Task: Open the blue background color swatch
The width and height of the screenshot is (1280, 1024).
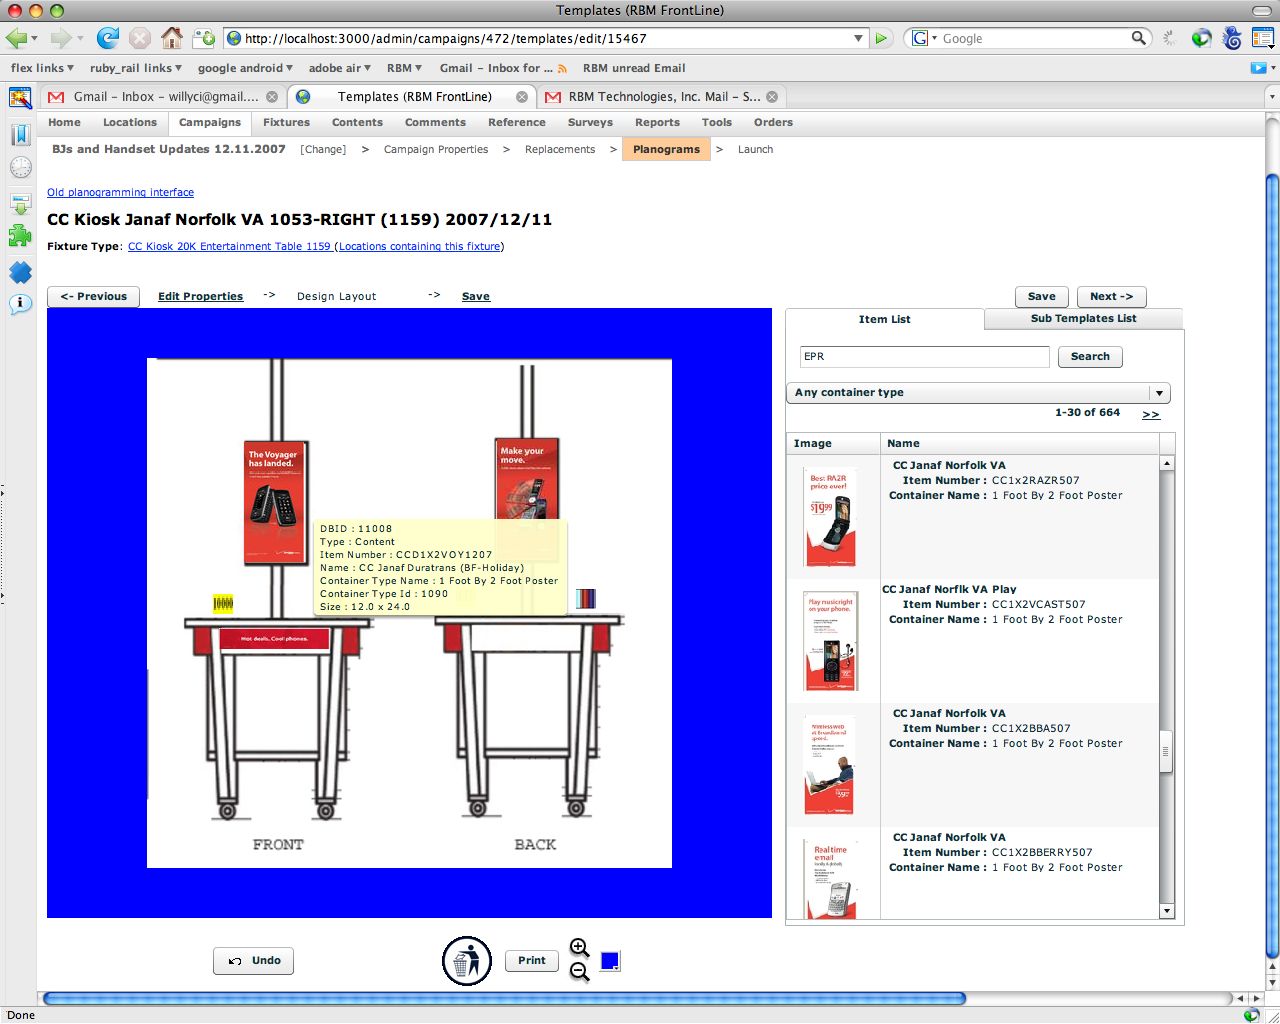Action: [x=609, y=961]
